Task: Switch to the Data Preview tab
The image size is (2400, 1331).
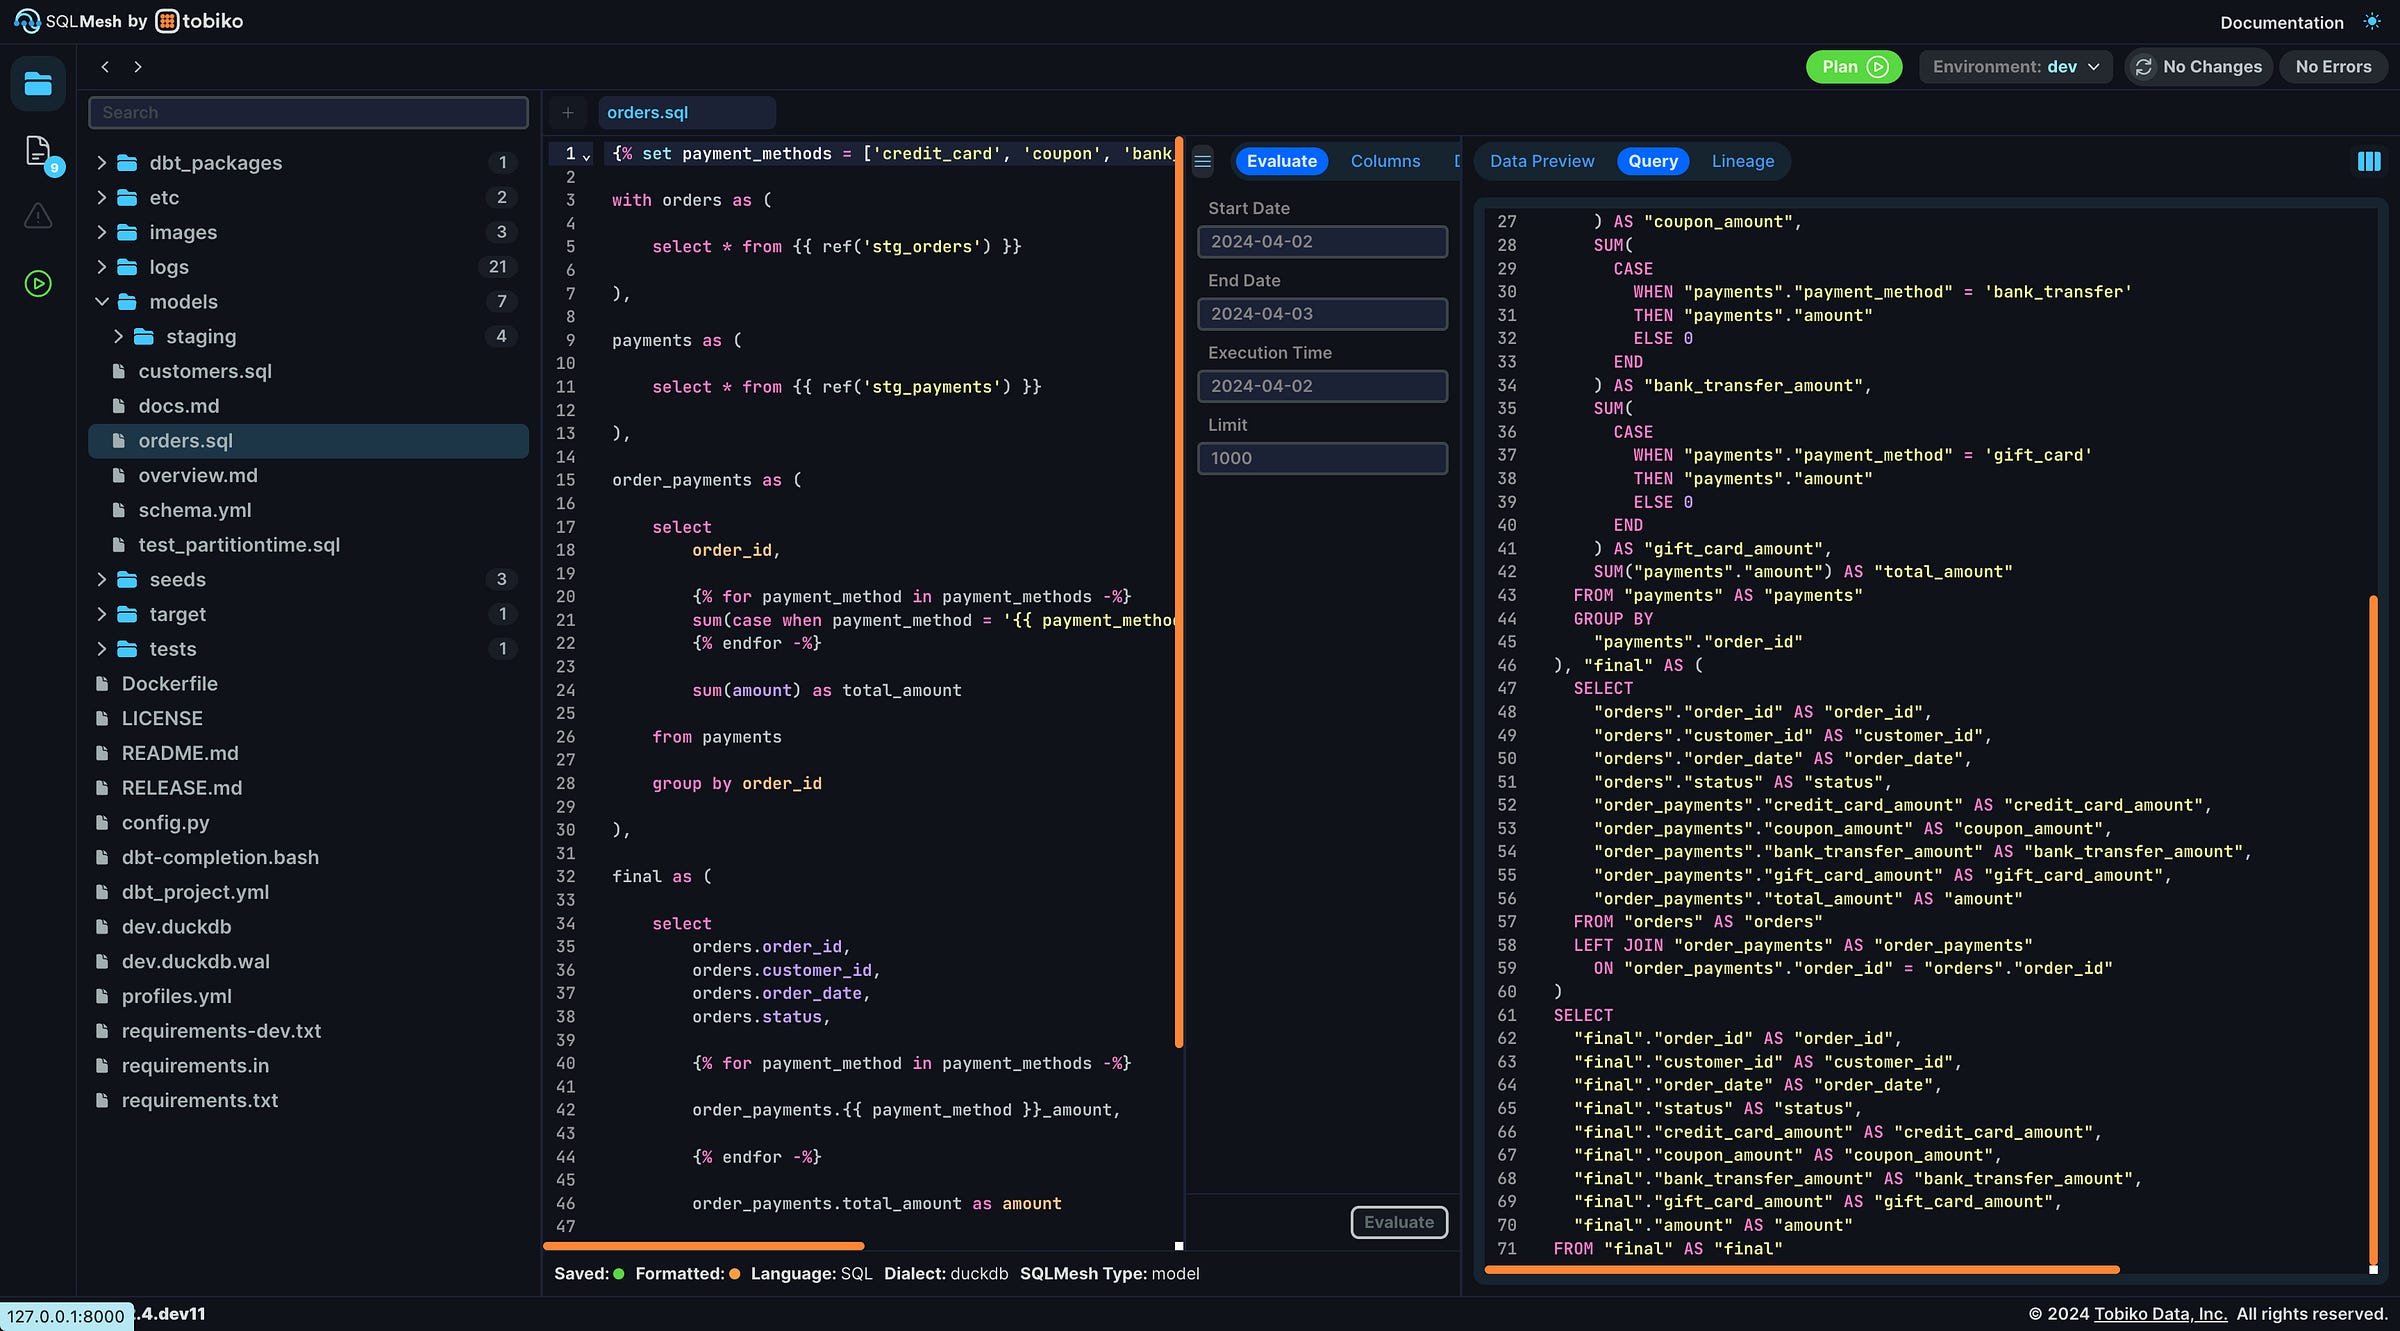Action: [1542, 161]
